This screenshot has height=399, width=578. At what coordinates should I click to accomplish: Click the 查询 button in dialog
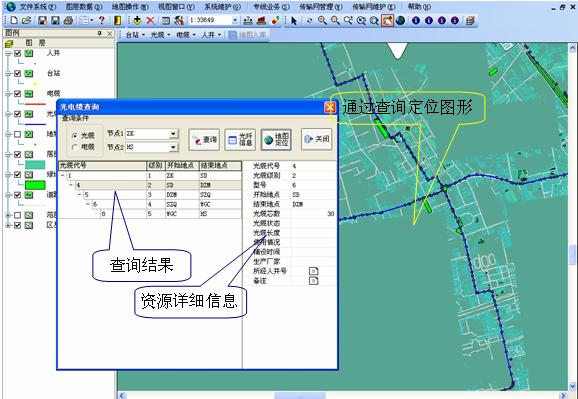(x=204, y=139)
